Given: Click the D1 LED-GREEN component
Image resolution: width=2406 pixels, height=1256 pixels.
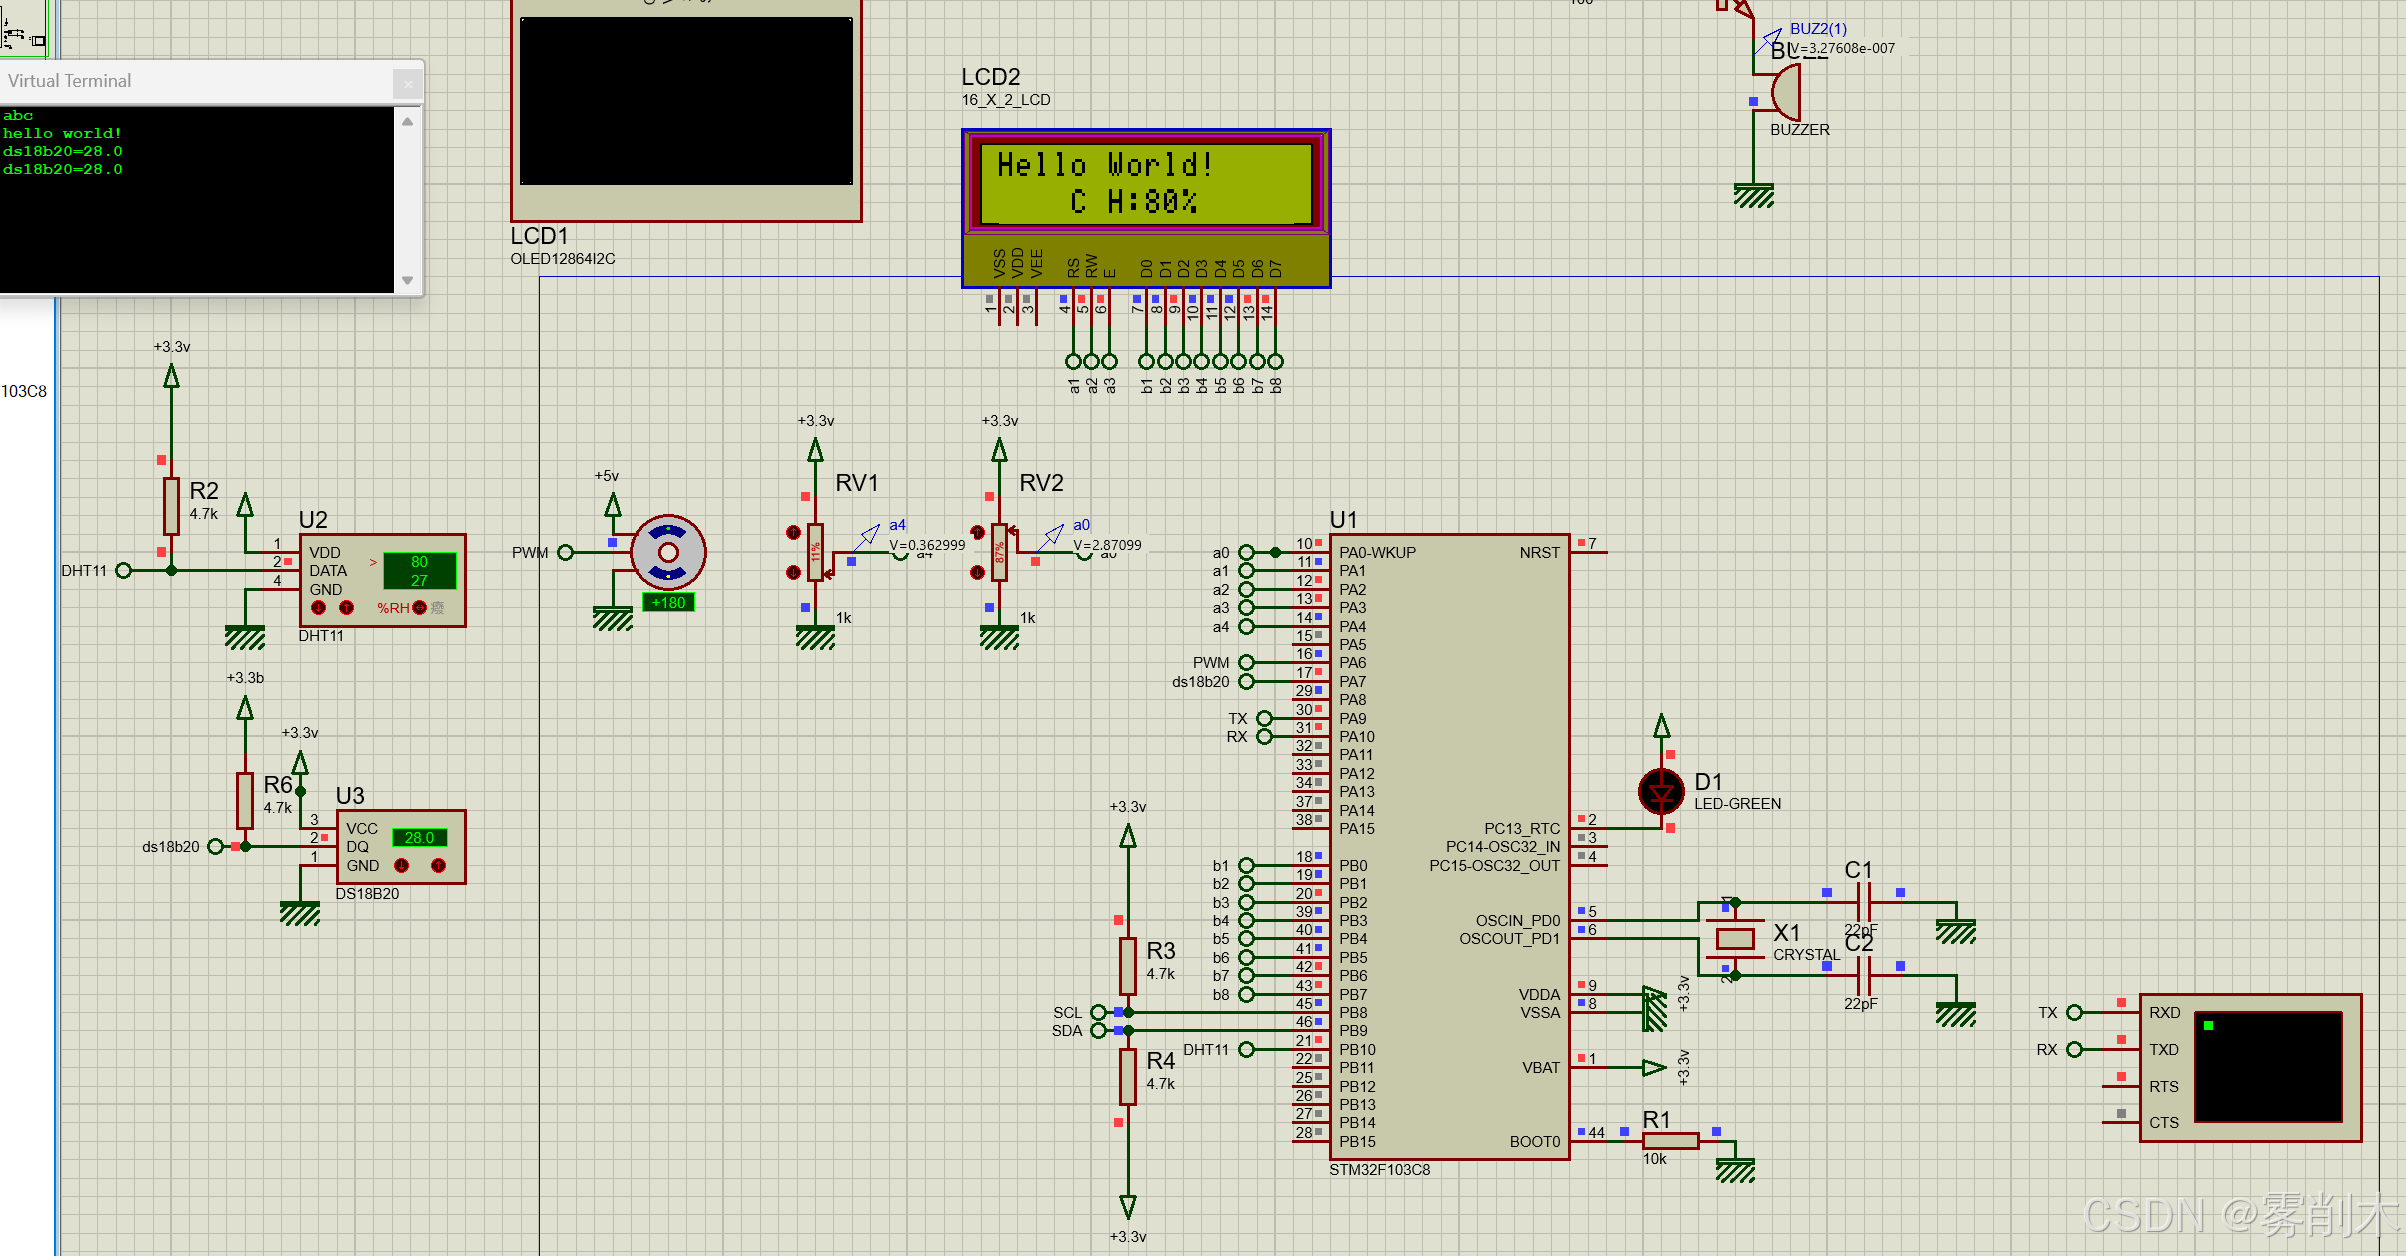Looking at the screenshot, I should [1661, 791].
